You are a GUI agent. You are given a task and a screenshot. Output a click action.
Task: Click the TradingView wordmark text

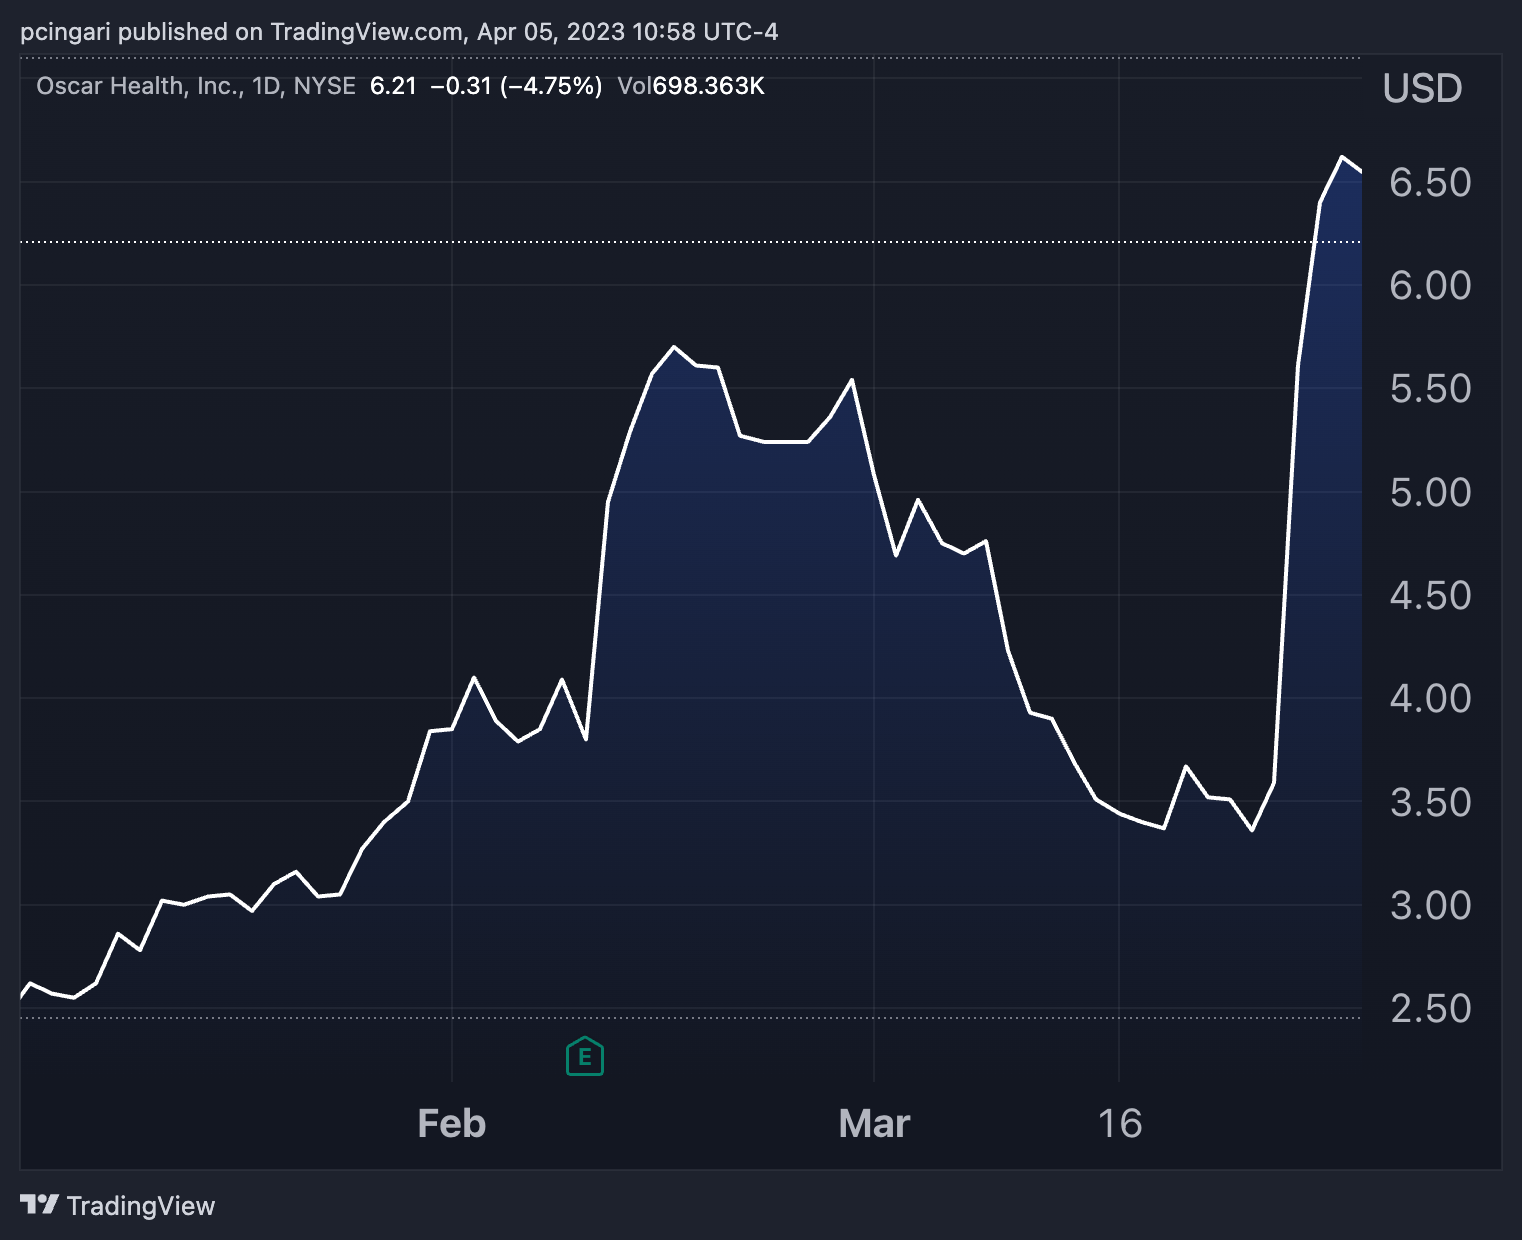click(x=141, y=1206)
